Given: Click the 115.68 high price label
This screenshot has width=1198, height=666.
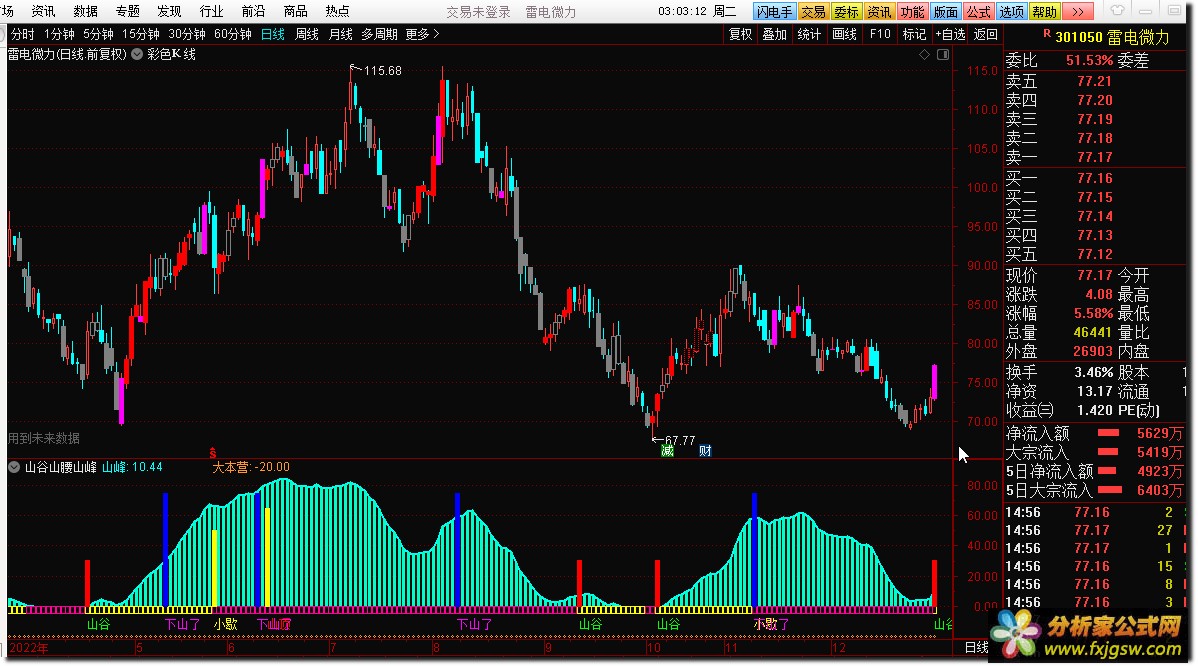Looking at the screenshot, I should point(382,70).
